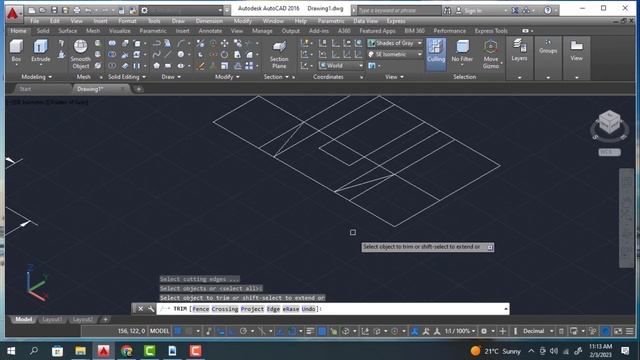
Task: Click the Save quick access icon
Action: [x=54, y=10]
